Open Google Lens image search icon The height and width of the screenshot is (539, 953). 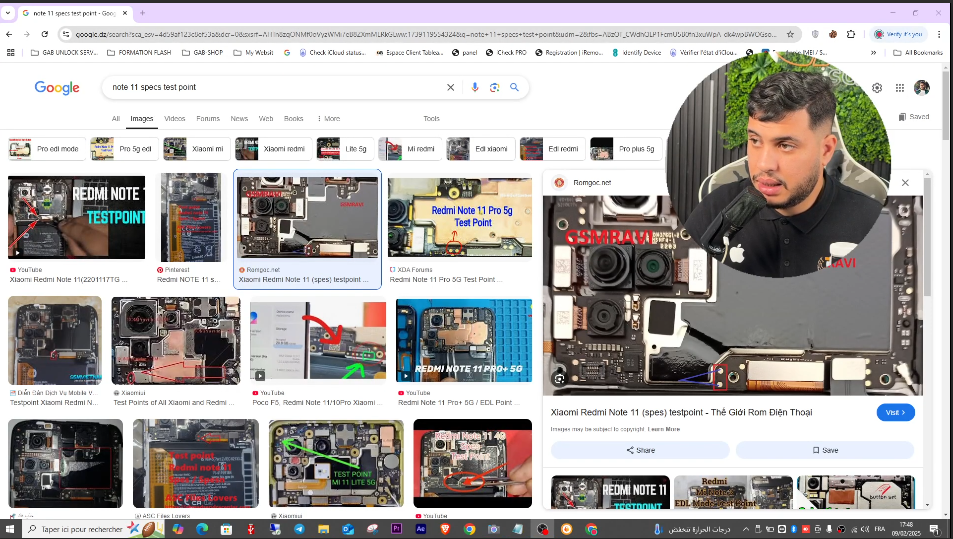[x=494, y=88]
